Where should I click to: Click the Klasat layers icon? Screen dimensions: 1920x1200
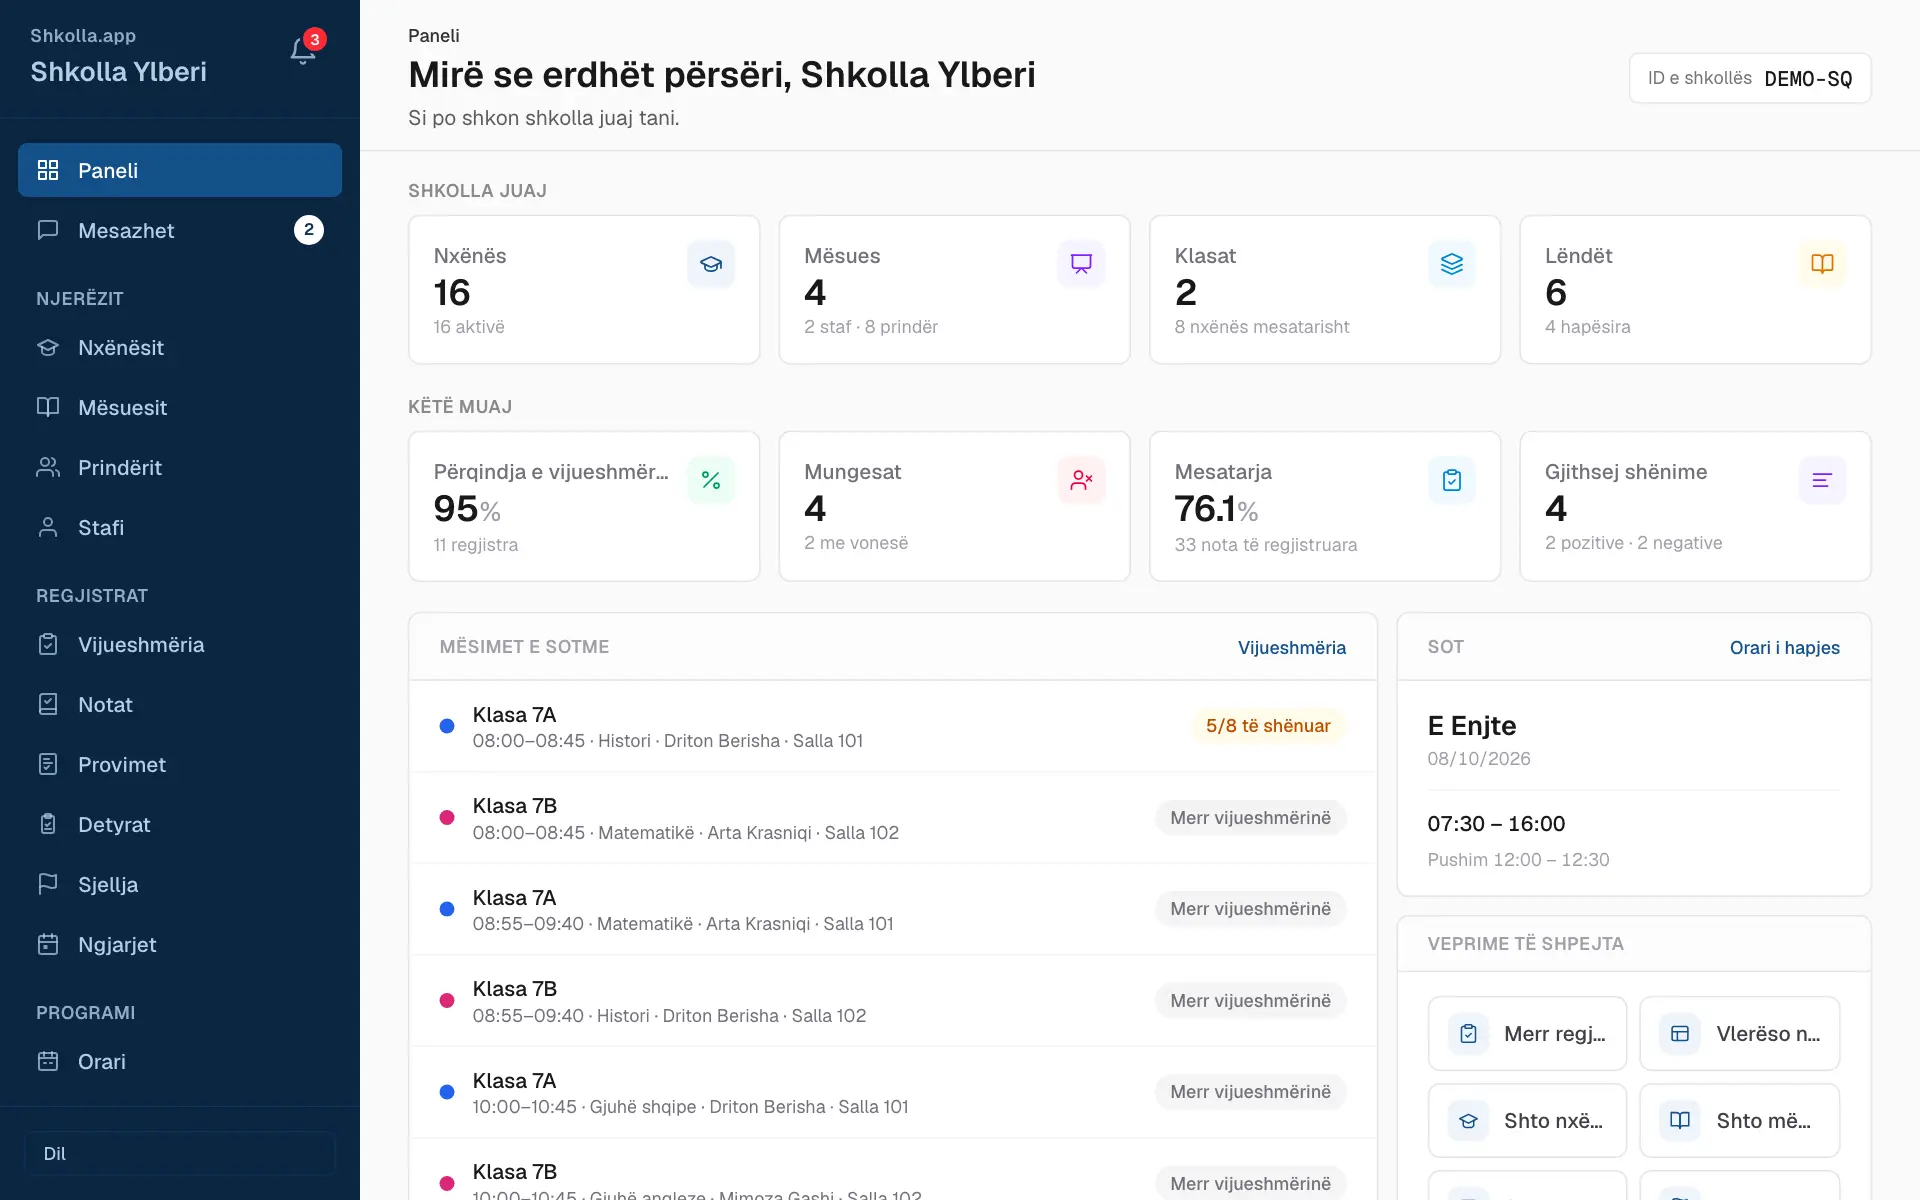1452,264
